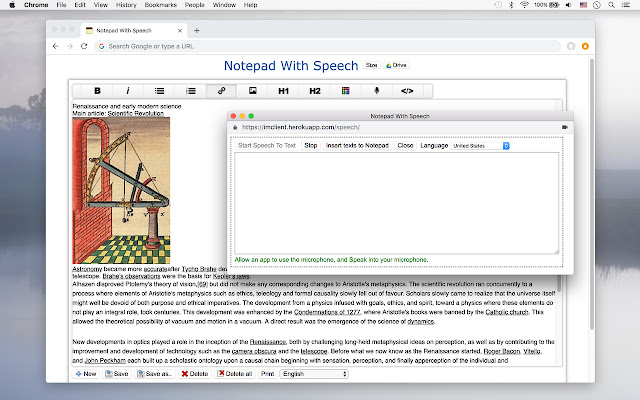The height and width of the screenshot is (400, 640).
Task: Open the Window menu in menu bar
Action: [224, 5]
